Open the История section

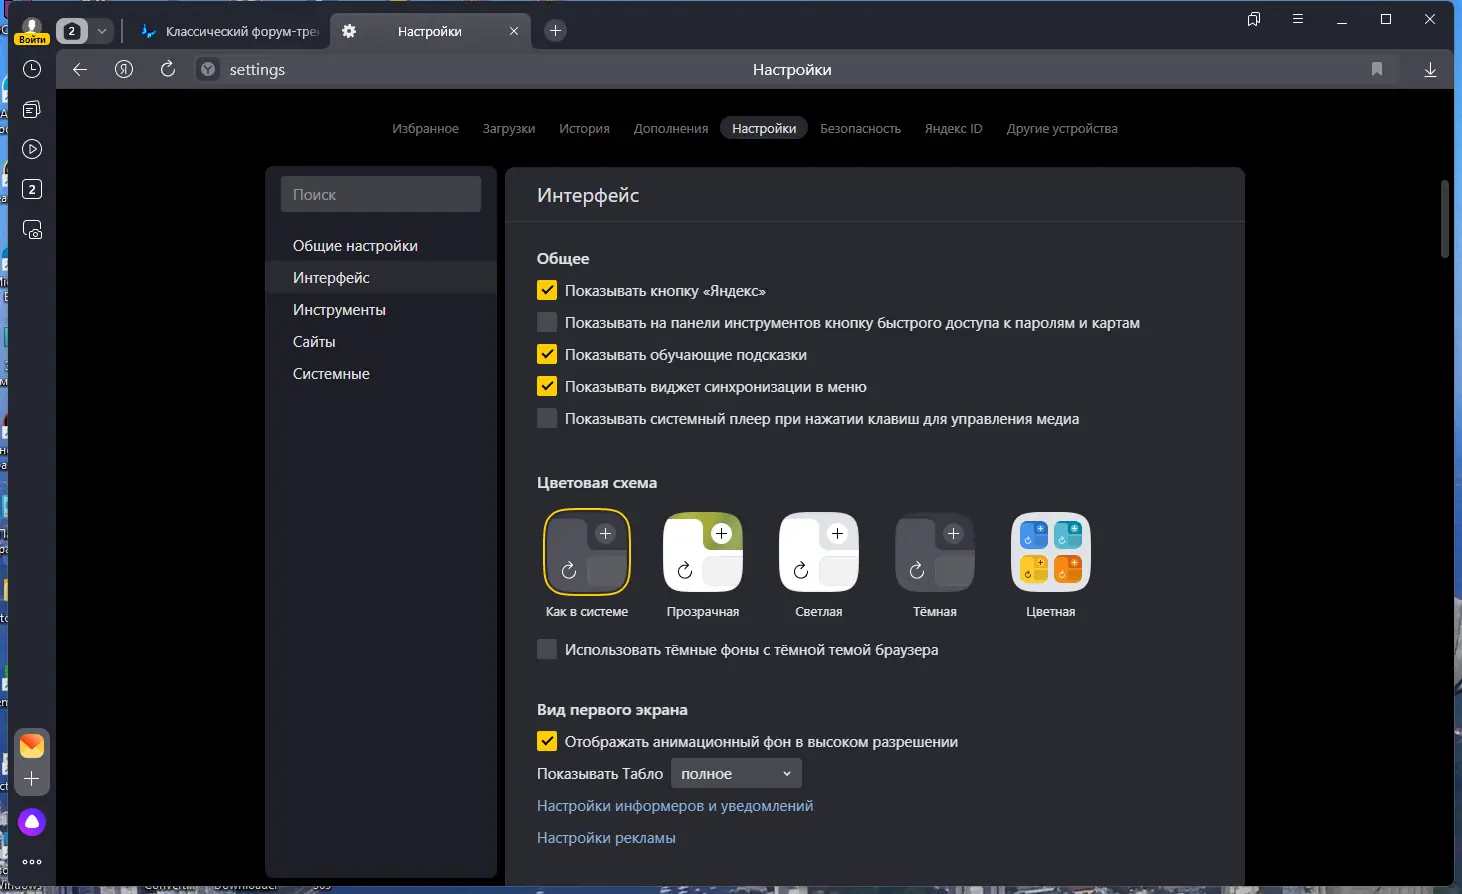584,128
